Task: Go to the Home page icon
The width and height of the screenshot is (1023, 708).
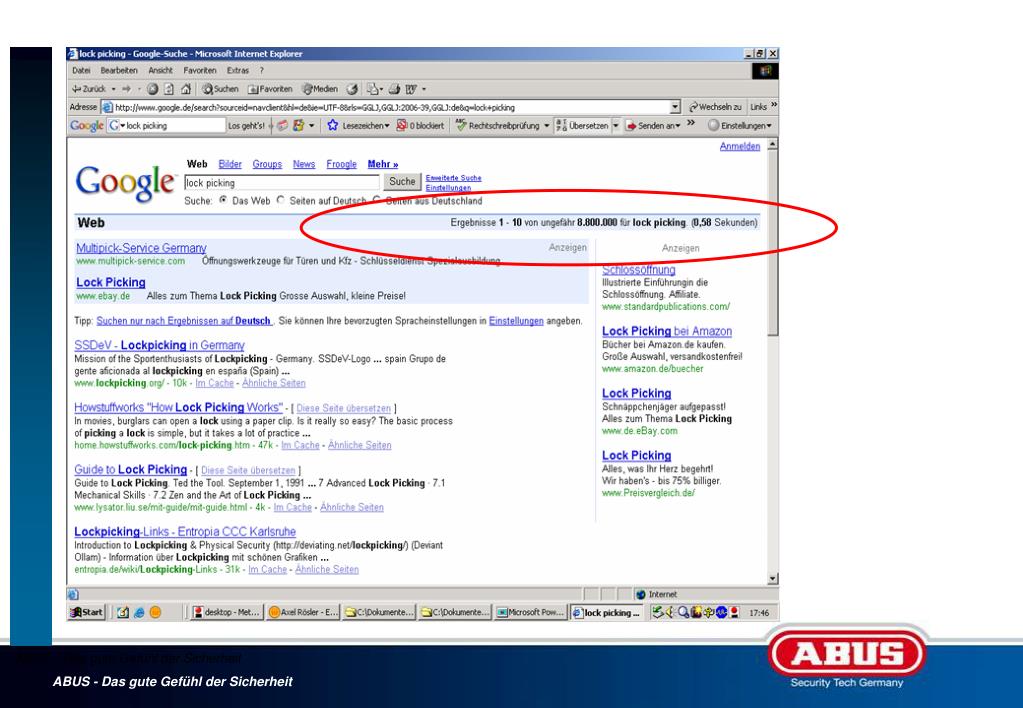Action: (186, 89)
